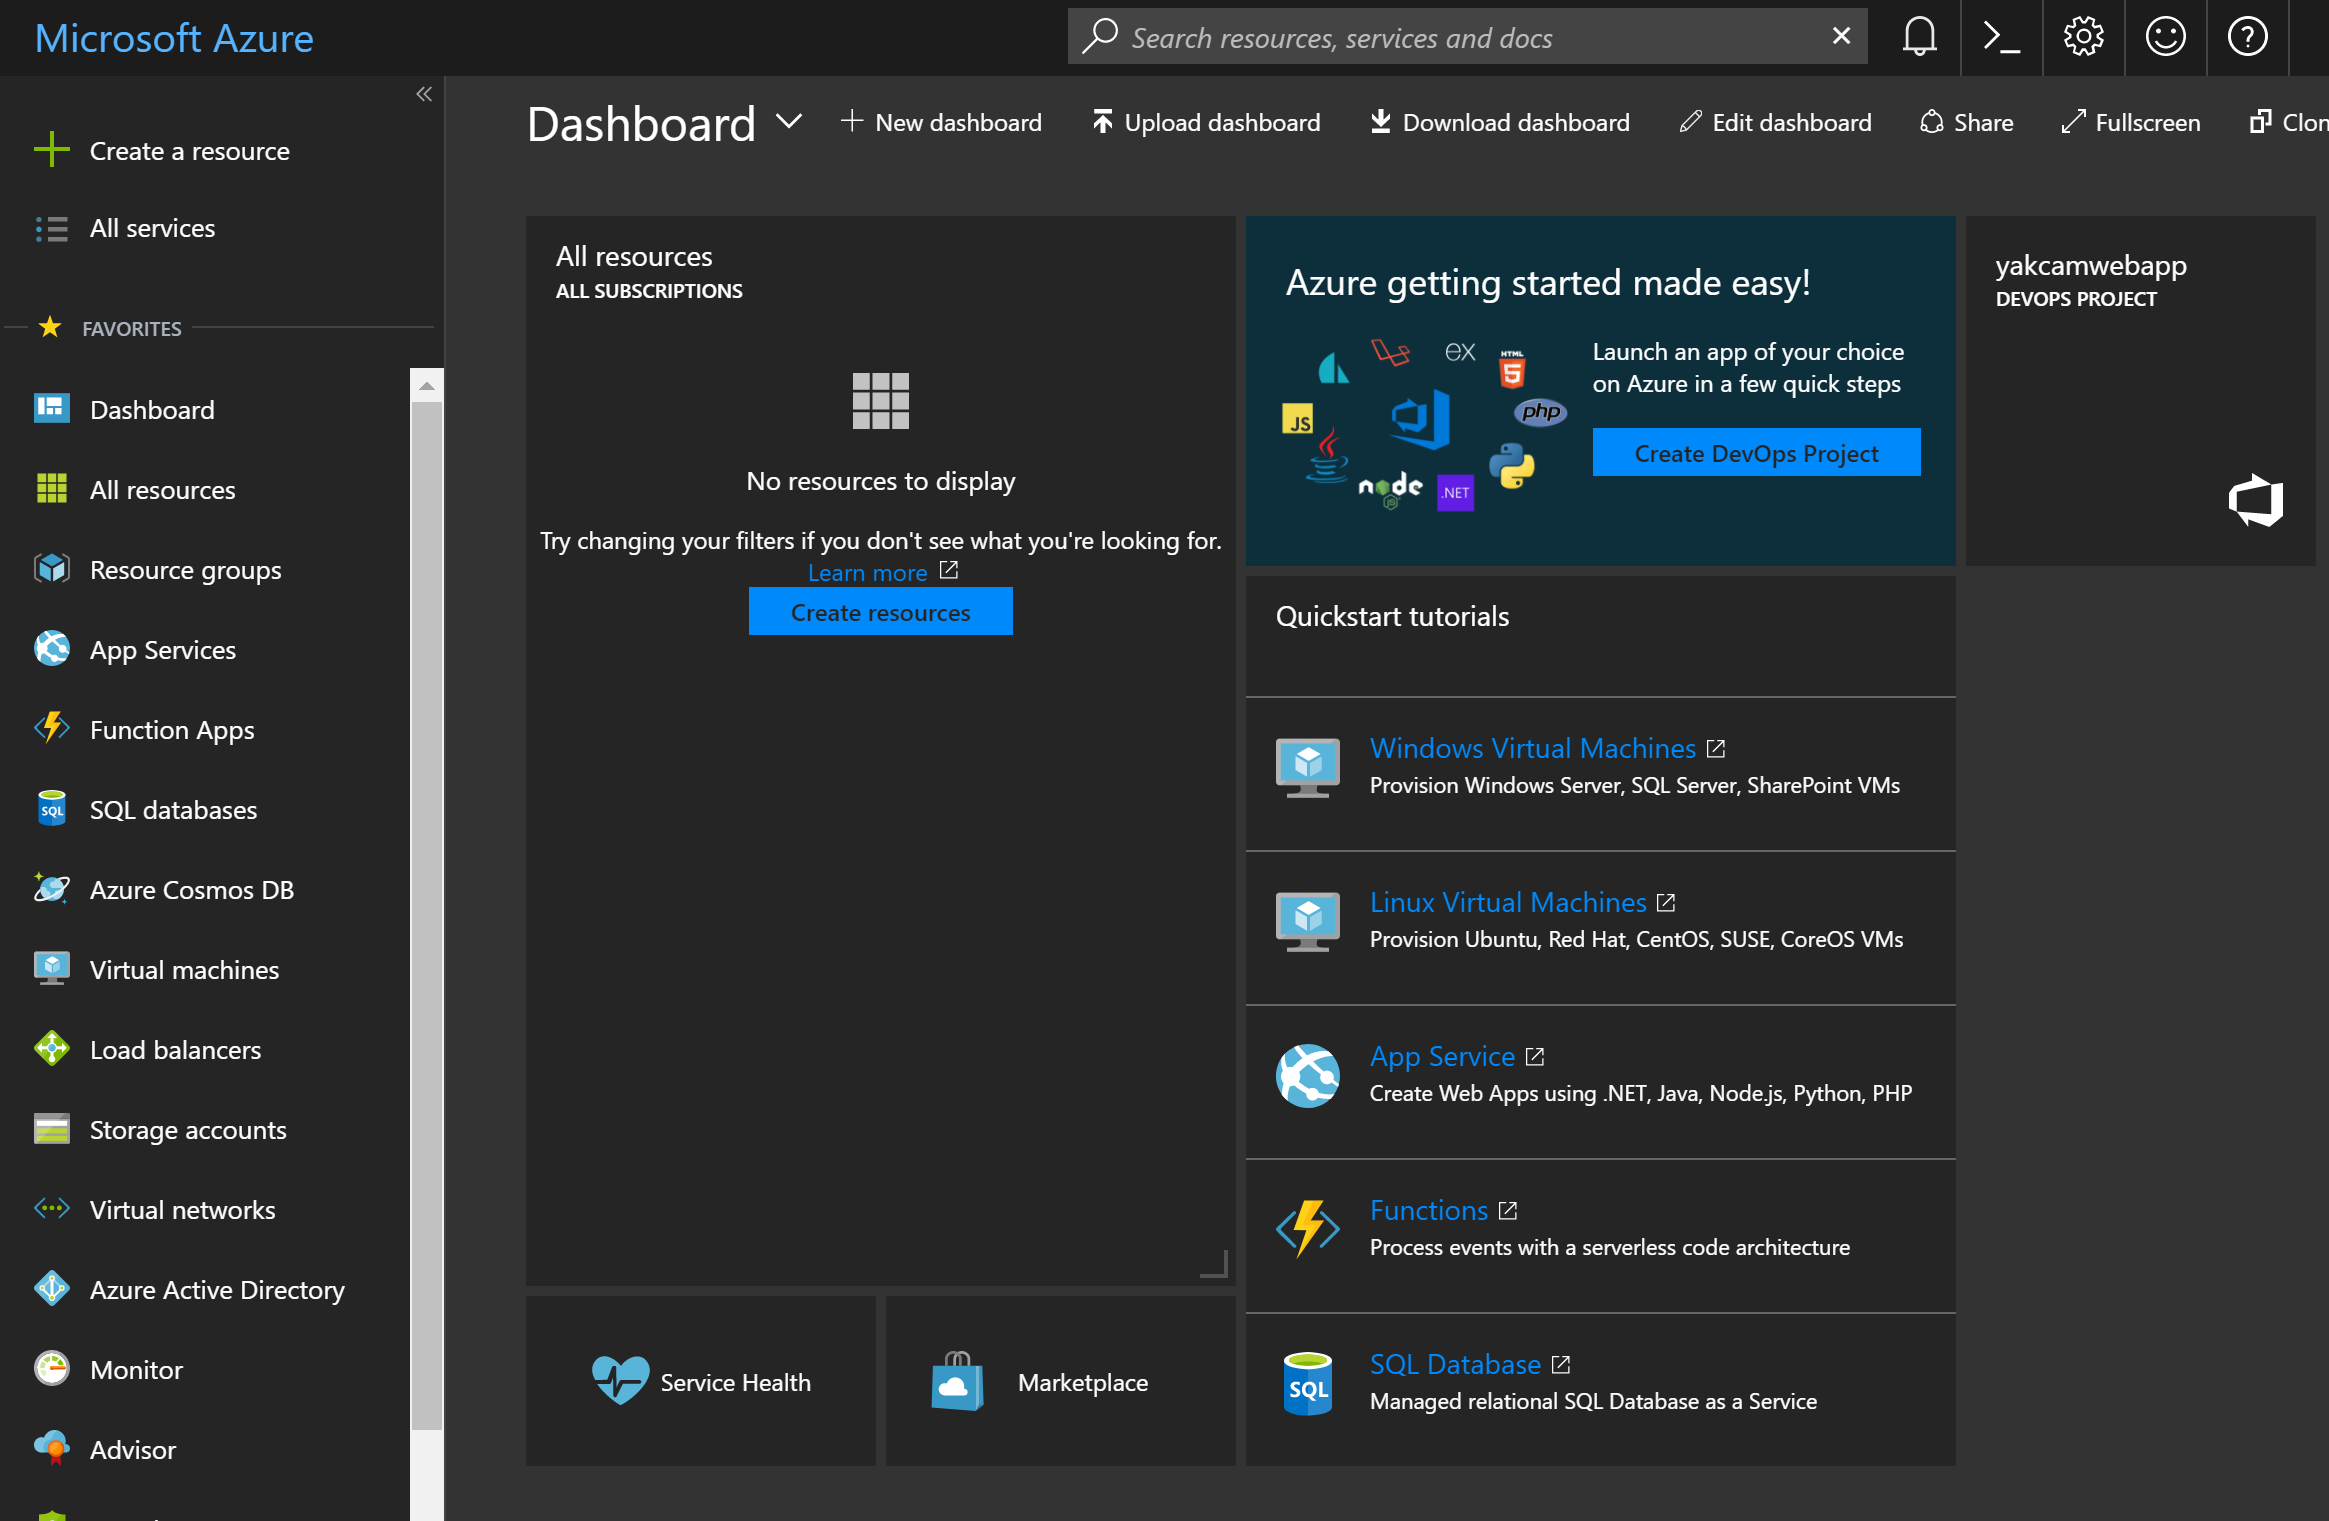Click Upload dashboard in the toolbar
The width and height of the screenshot is (2329, 1521).
click(x=1206, y=122)
